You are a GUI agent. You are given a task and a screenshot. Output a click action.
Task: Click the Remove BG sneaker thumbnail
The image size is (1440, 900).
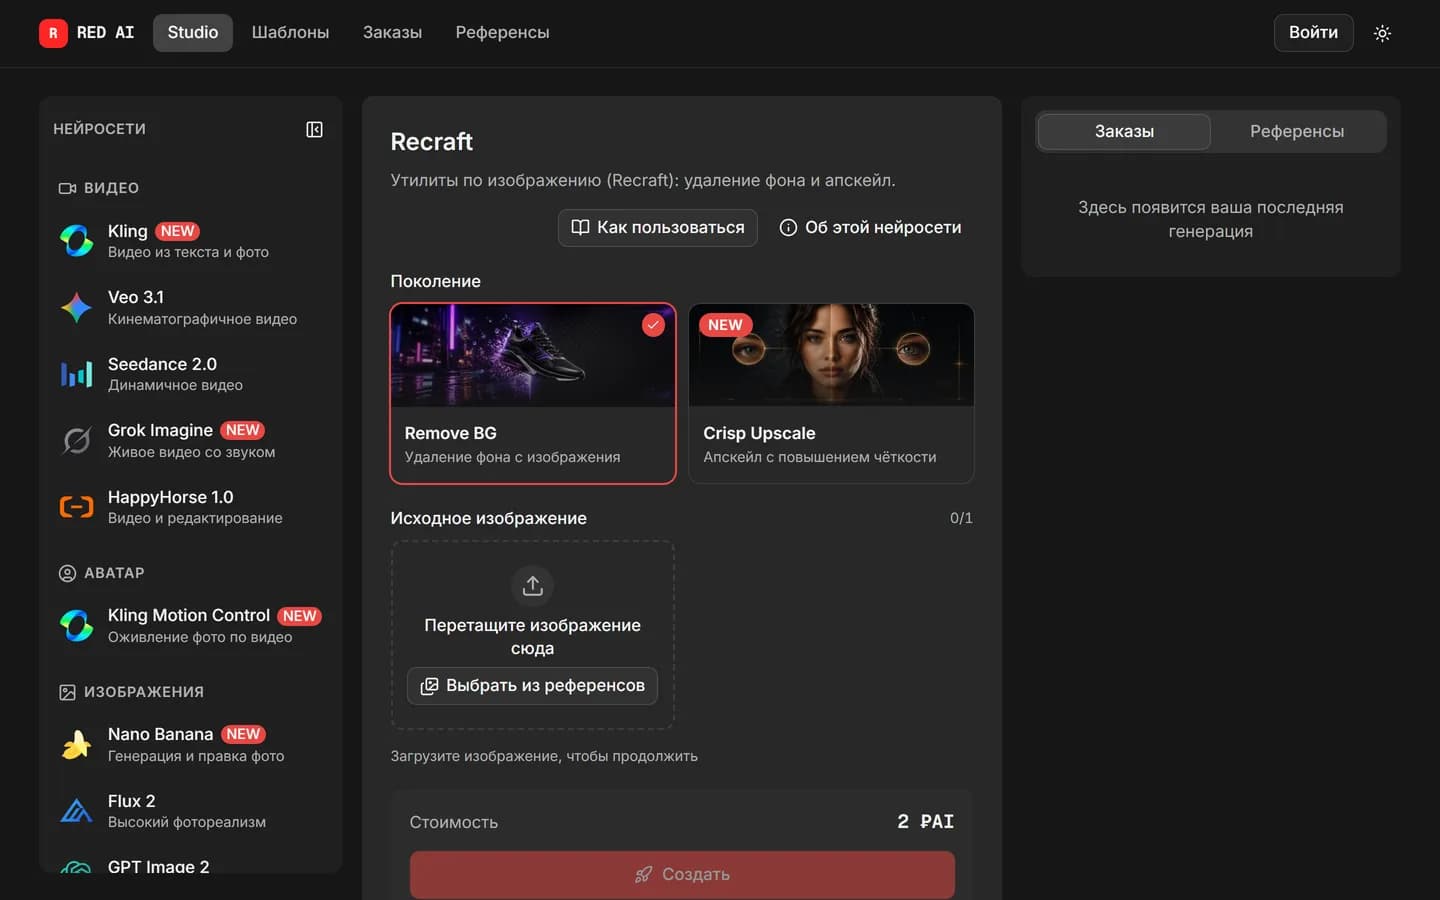tap(533, 355)
